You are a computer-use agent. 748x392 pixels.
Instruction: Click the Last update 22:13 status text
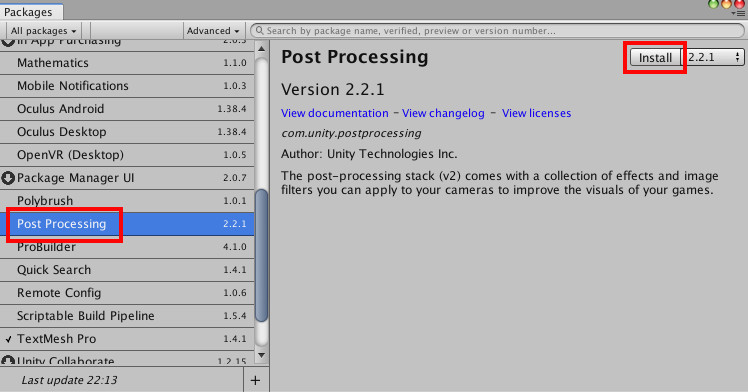coord(69,380)
